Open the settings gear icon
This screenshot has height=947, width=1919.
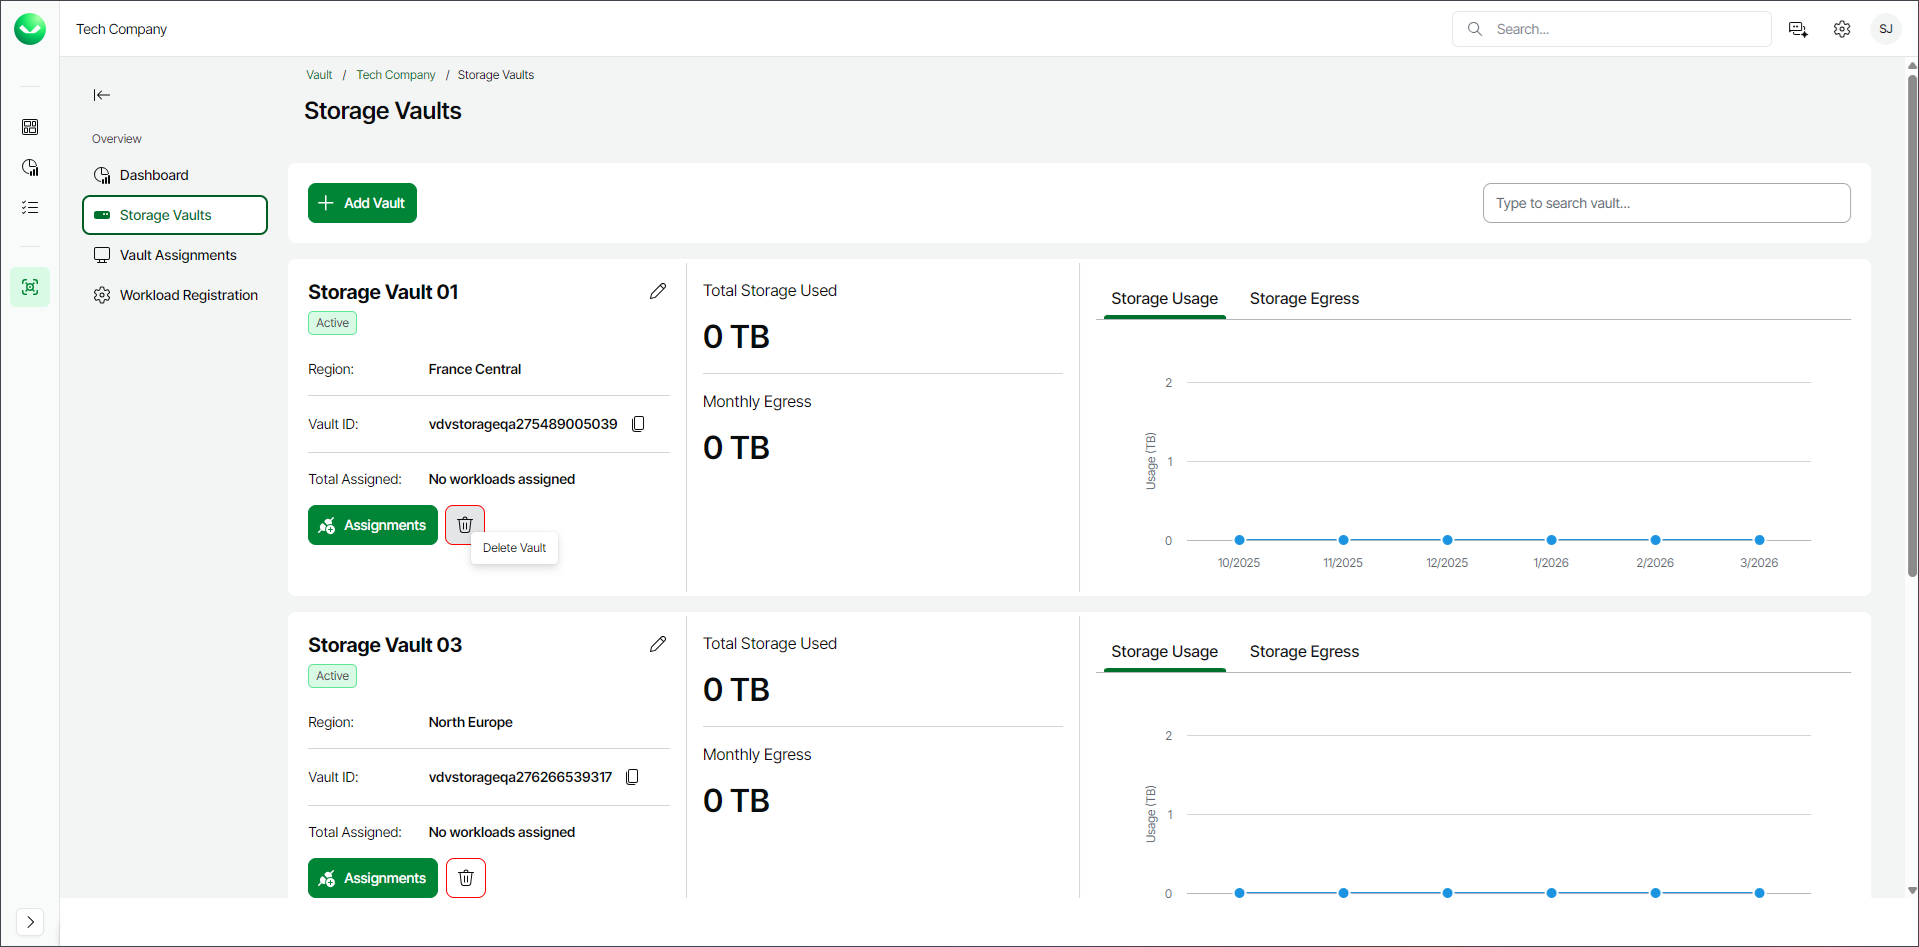[1842, 29]
